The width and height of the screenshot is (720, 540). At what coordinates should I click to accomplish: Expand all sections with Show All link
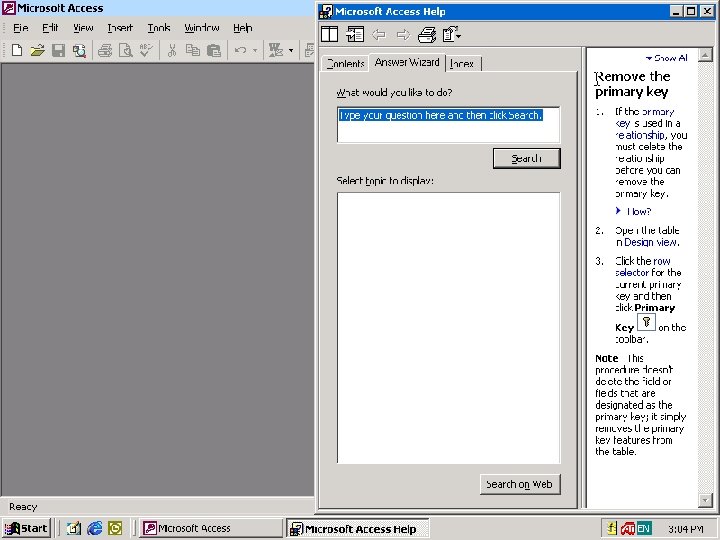tap(667, 58)
